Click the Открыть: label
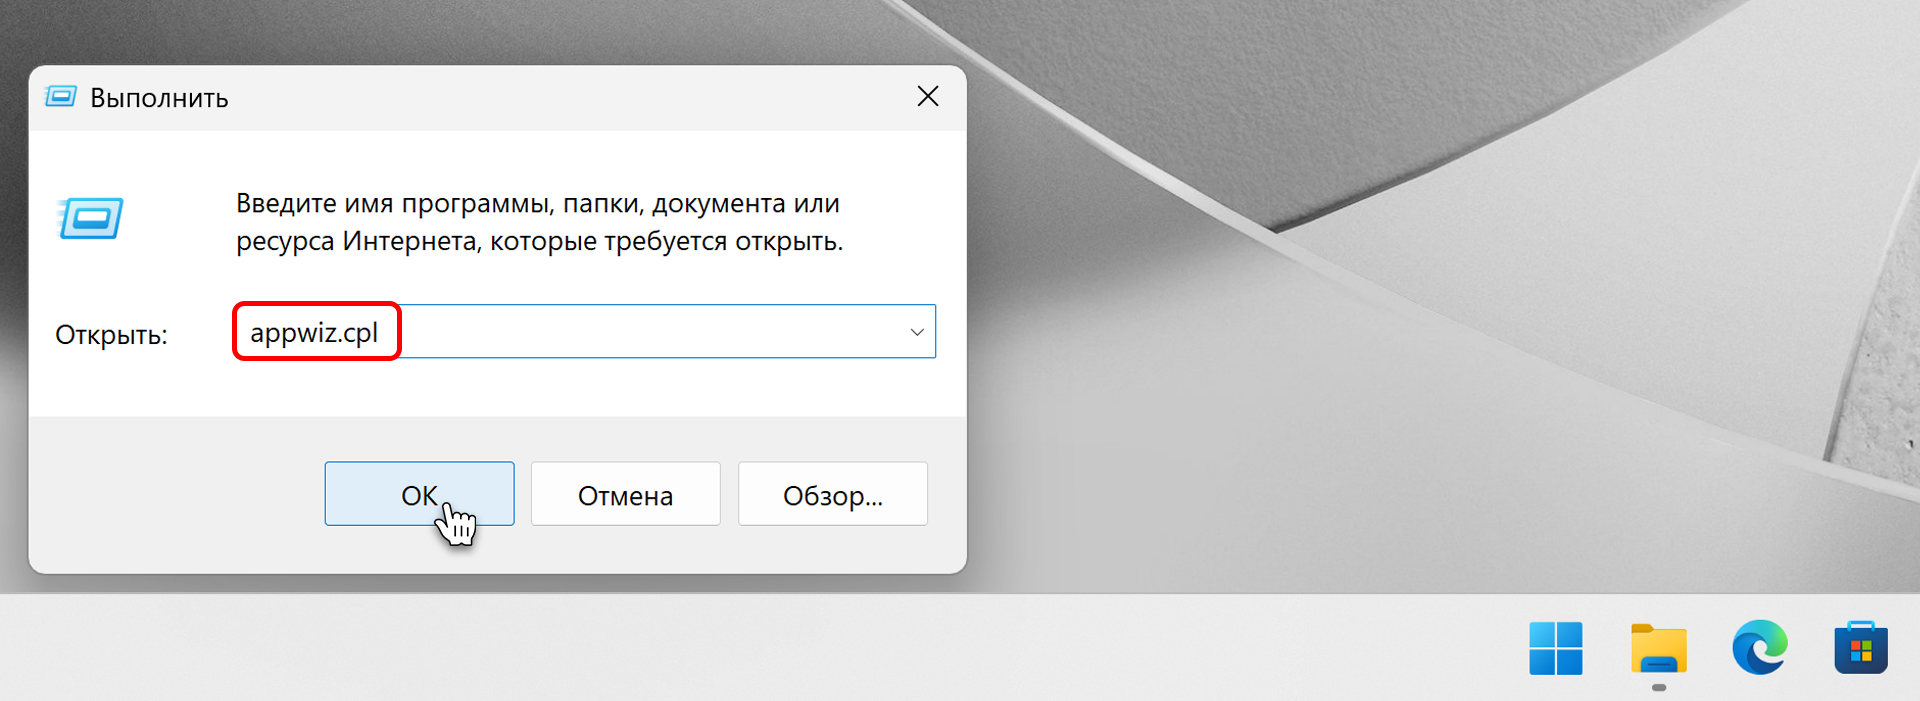Image resolution: width=1920 pixels, height=701 pixels. [x=111, y=335]
